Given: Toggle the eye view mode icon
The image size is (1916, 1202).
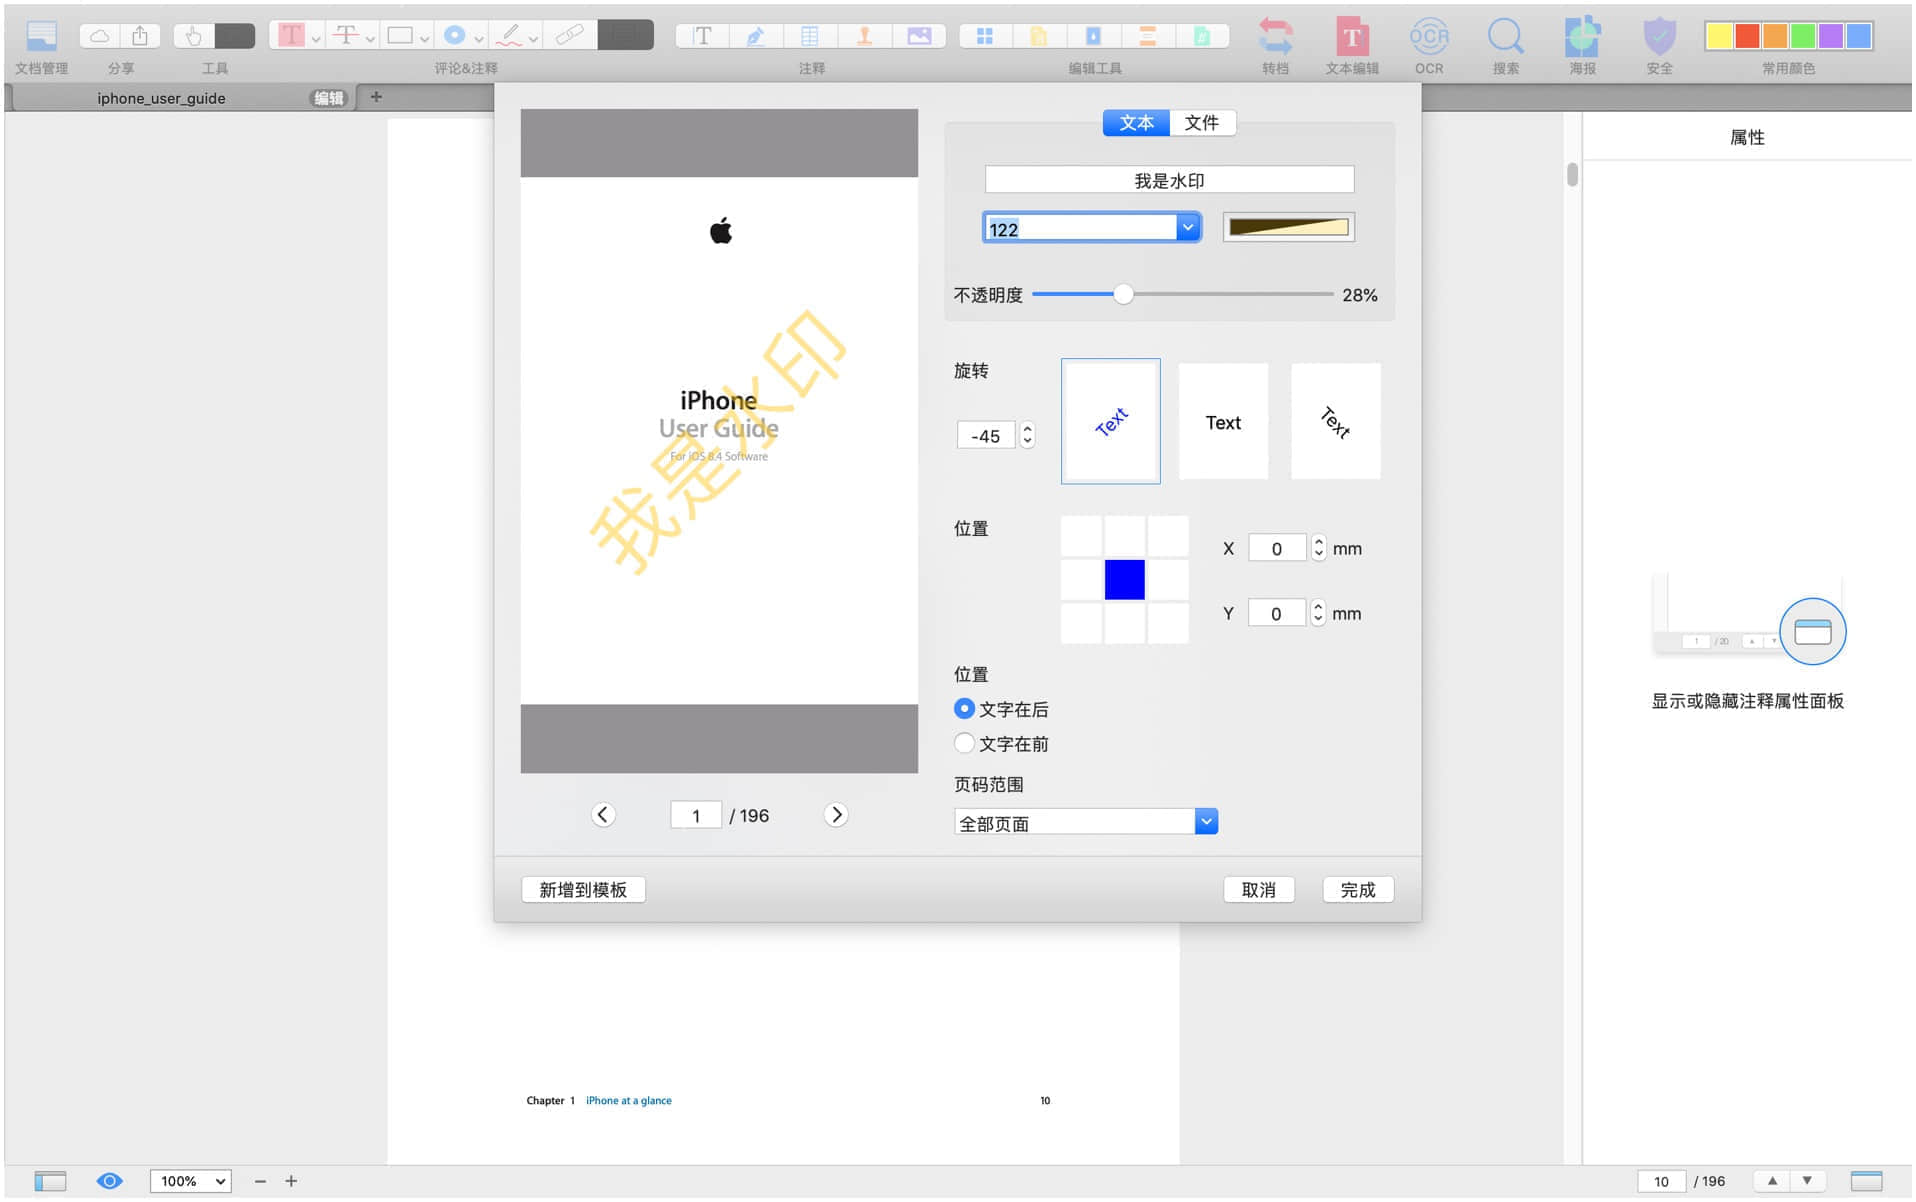Looking at the screenshot, I should point(109,1181).
